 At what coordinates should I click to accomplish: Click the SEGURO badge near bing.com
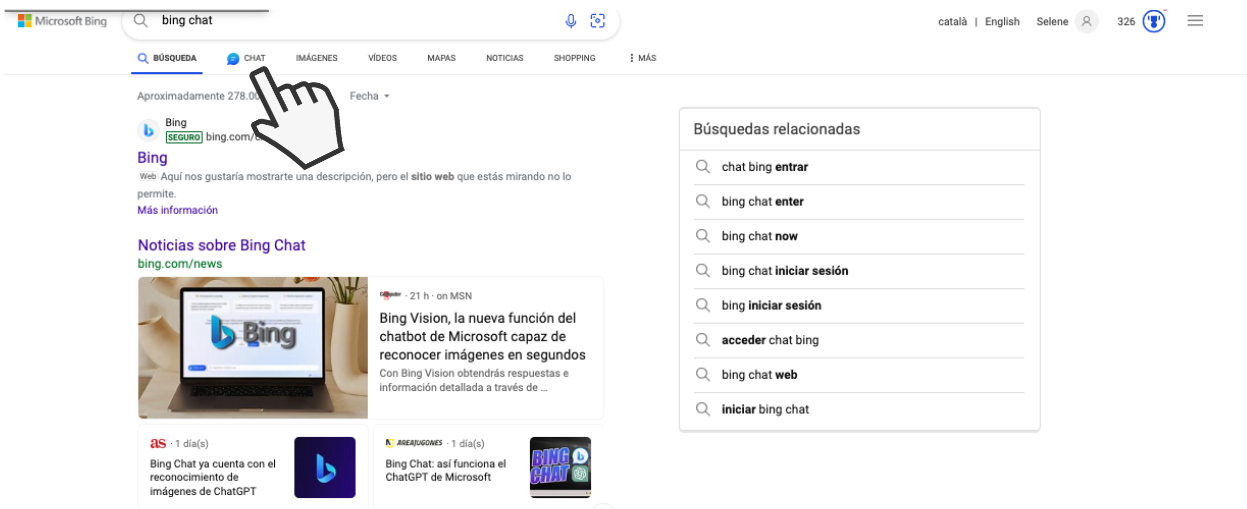(184, 137)
